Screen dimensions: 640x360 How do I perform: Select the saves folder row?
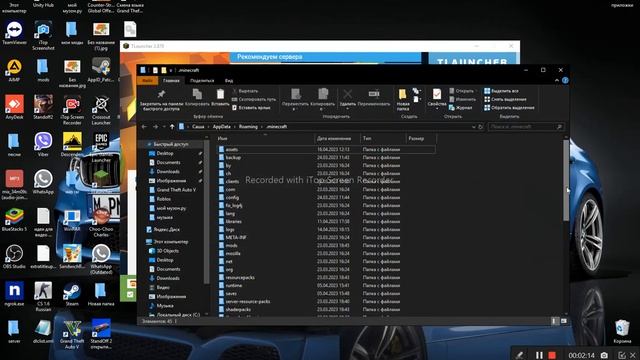point(326,293)
